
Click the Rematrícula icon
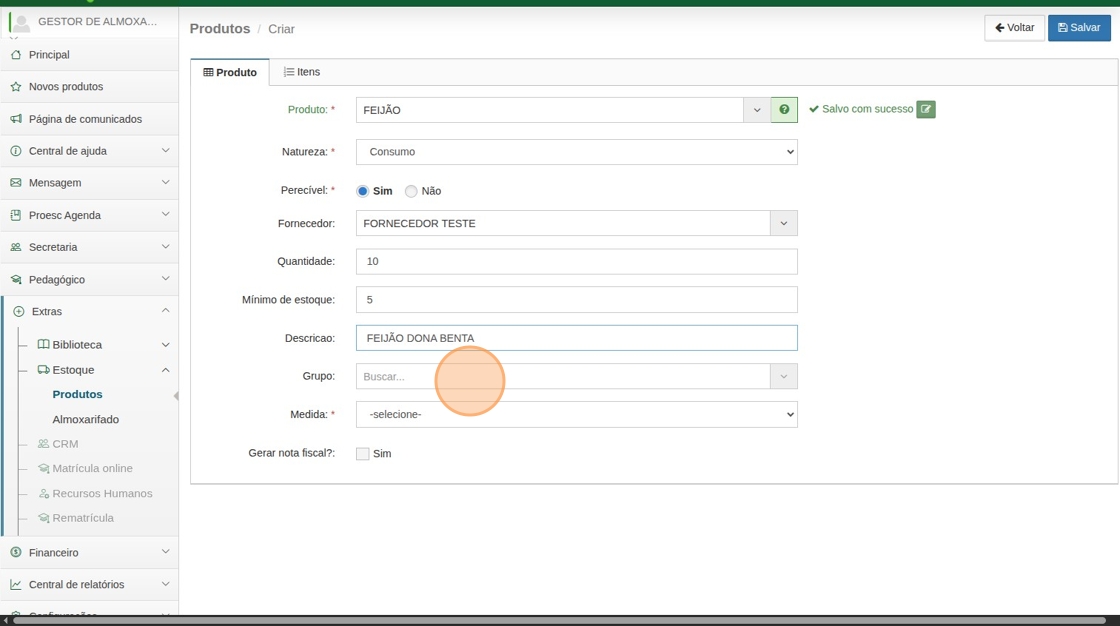coord(44,518)
